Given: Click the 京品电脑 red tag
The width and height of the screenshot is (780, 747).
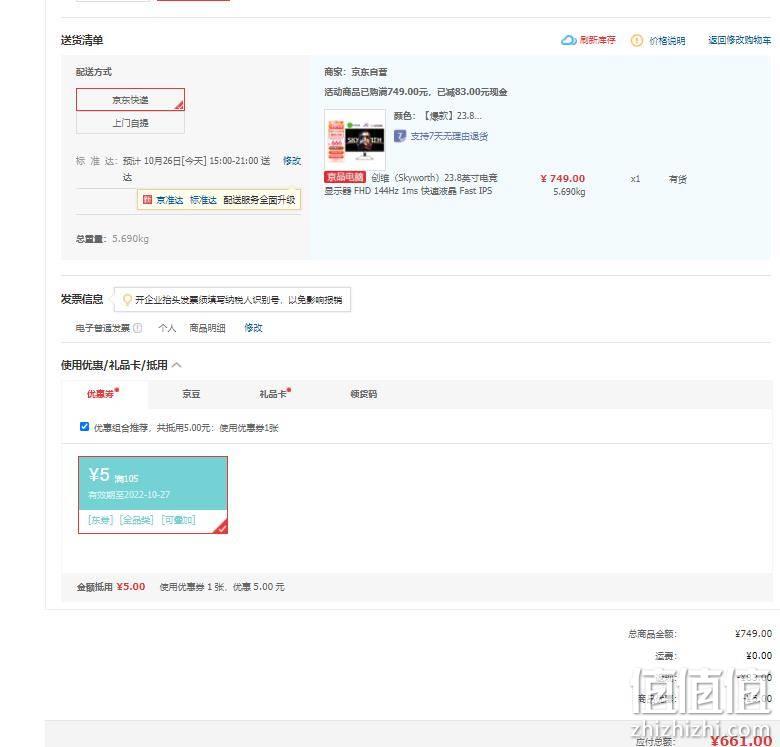Looking at the screenshot, I should tap(345, 177).
